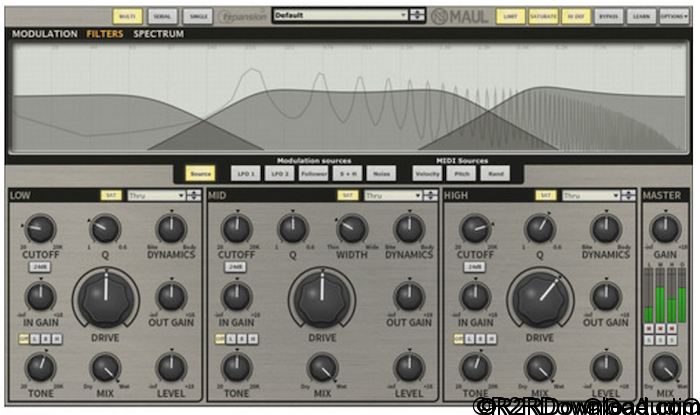Click the LOW band 24dB slope button
The width and height of the screenshot is (700, 415).
pyautogui.click(x=39, y=267)
